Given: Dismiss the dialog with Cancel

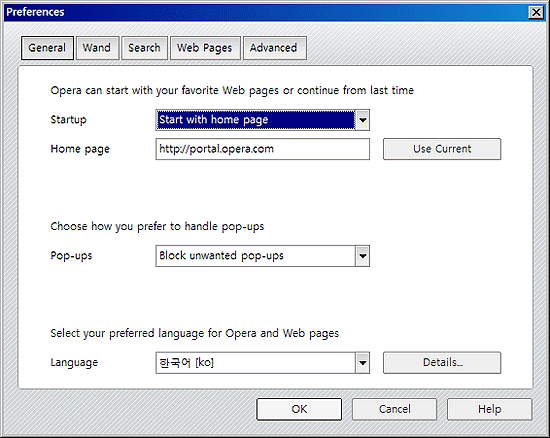Looking at the screenshot, I should coord(395,409).
